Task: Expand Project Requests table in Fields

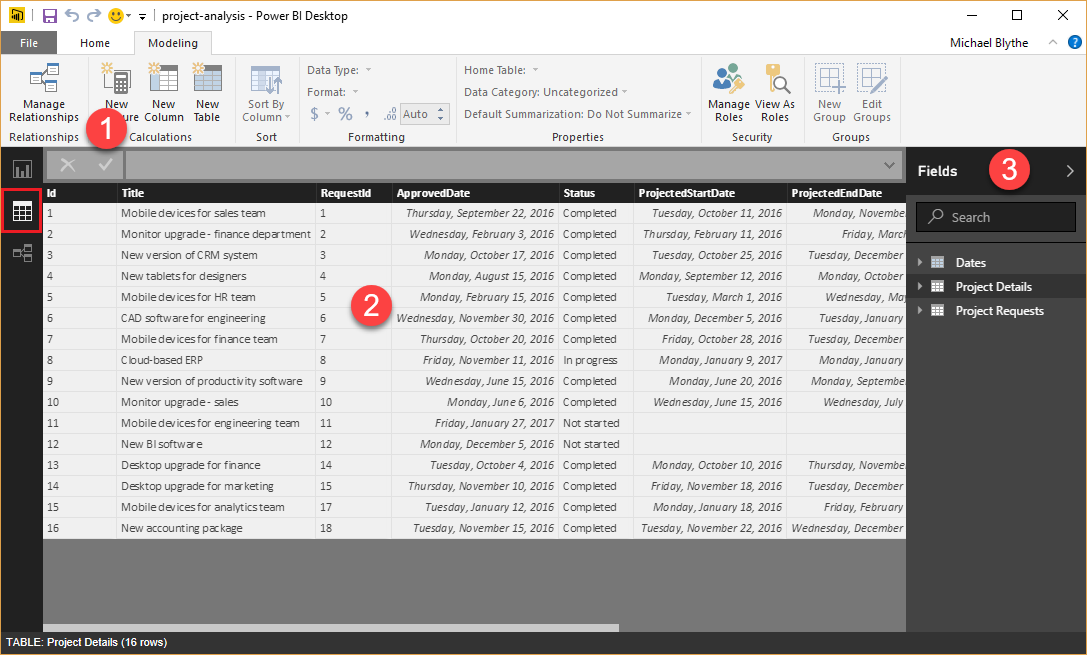Action: pos(920,311)
